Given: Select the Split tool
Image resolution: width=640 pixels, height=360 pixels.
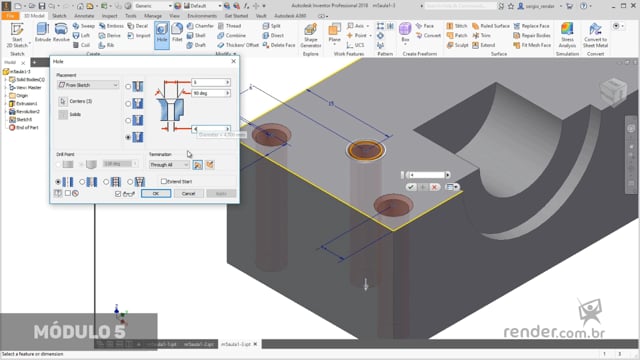Looking at the screenshot, I should click(271, 26).
